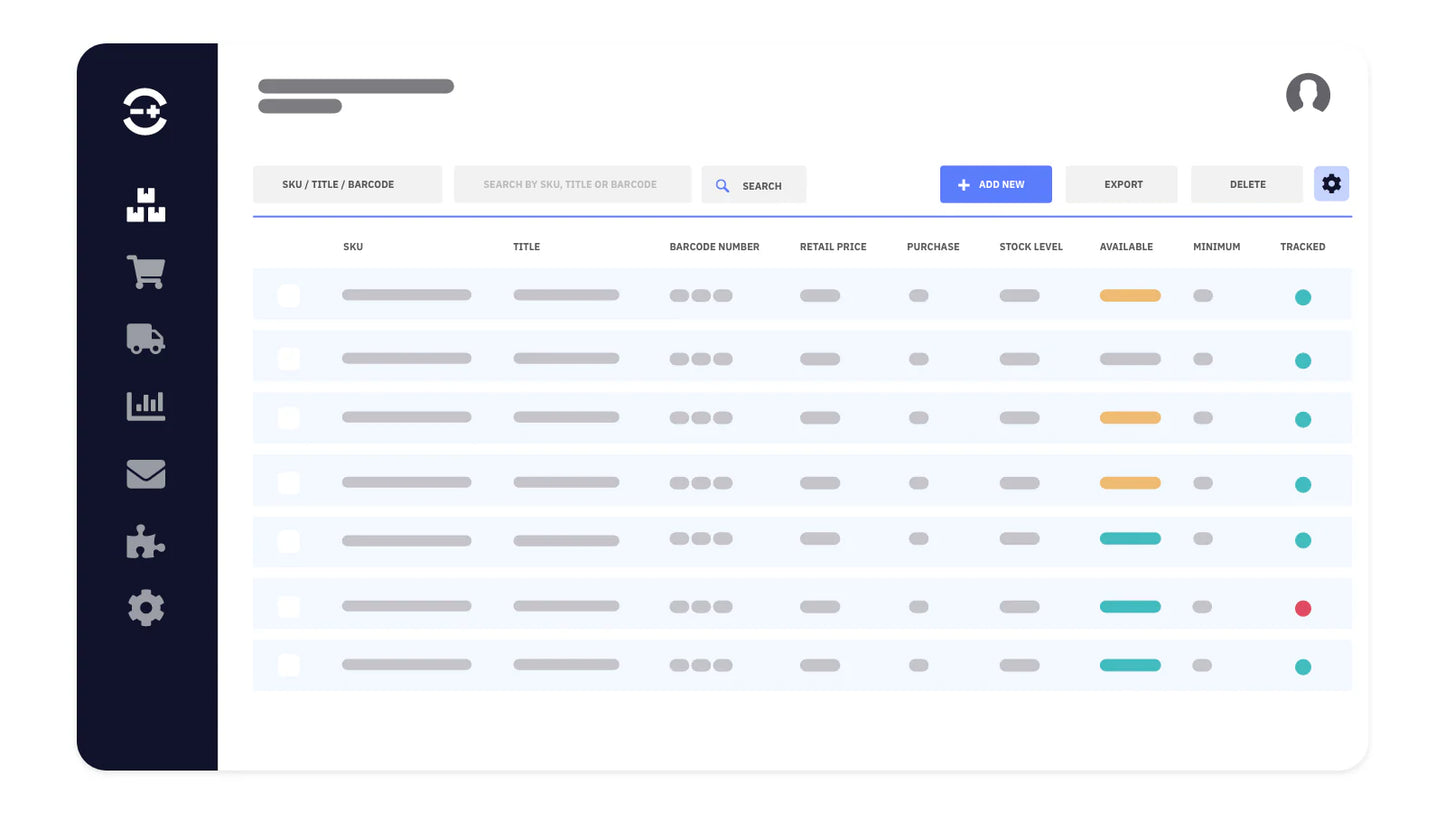Open the shipping truck section
This screenshot has height=813, width=1445.
click(x=145, y=338)
